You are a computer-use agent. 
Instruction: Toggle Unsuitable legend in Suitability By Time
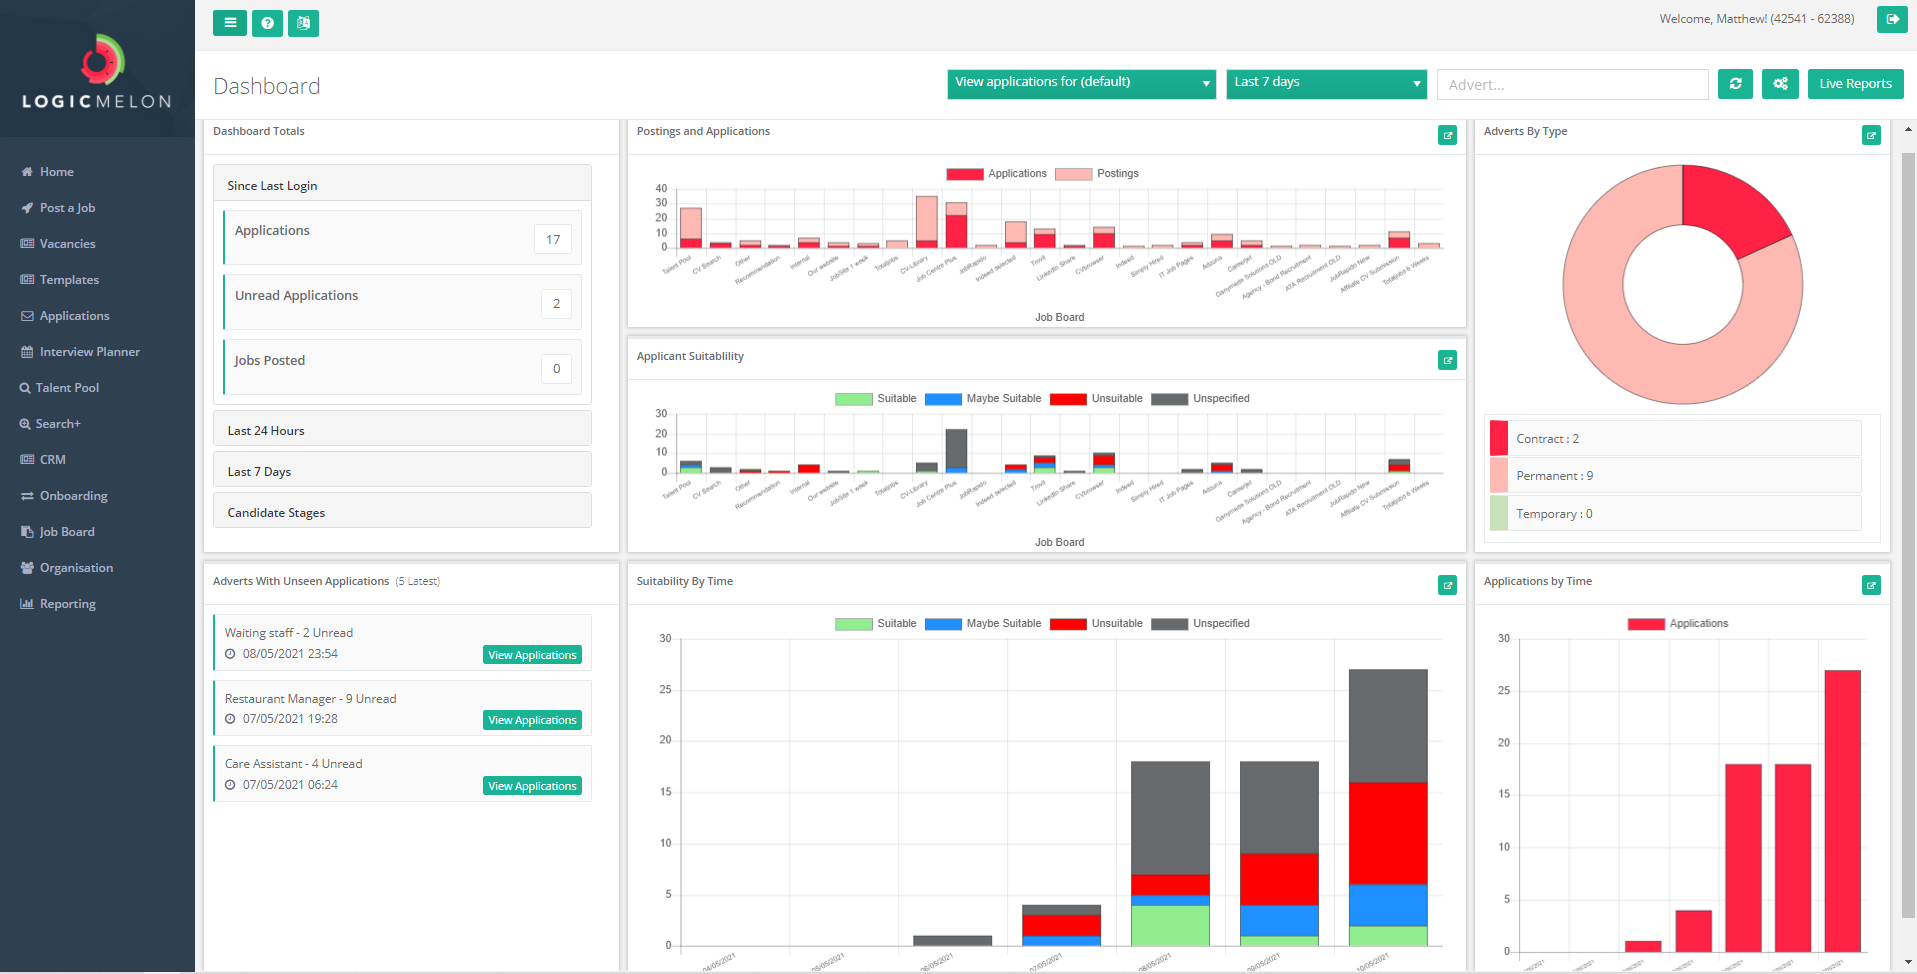tap(1096, 624)
